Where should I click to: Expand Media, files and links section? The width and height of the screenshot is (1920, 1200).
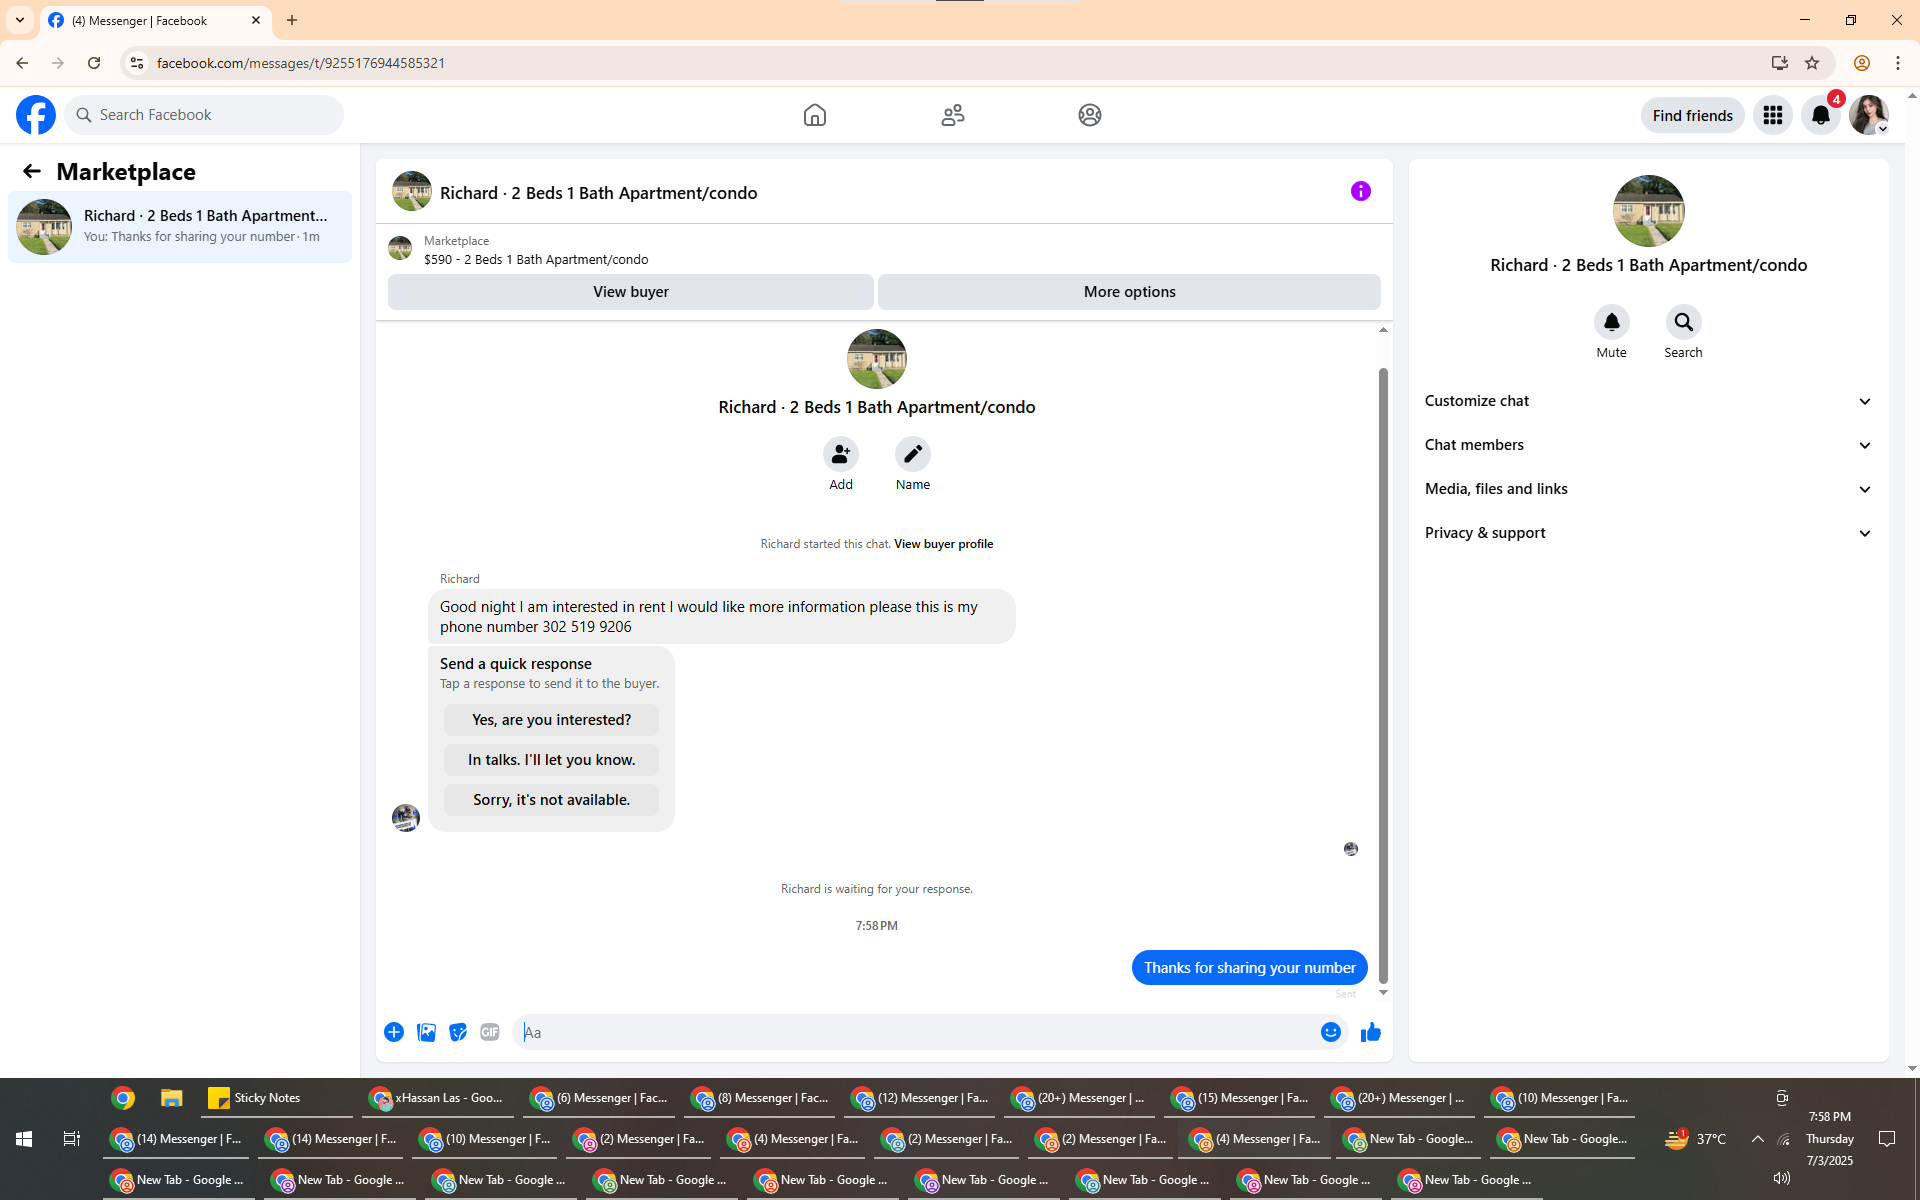point(1647,489)
